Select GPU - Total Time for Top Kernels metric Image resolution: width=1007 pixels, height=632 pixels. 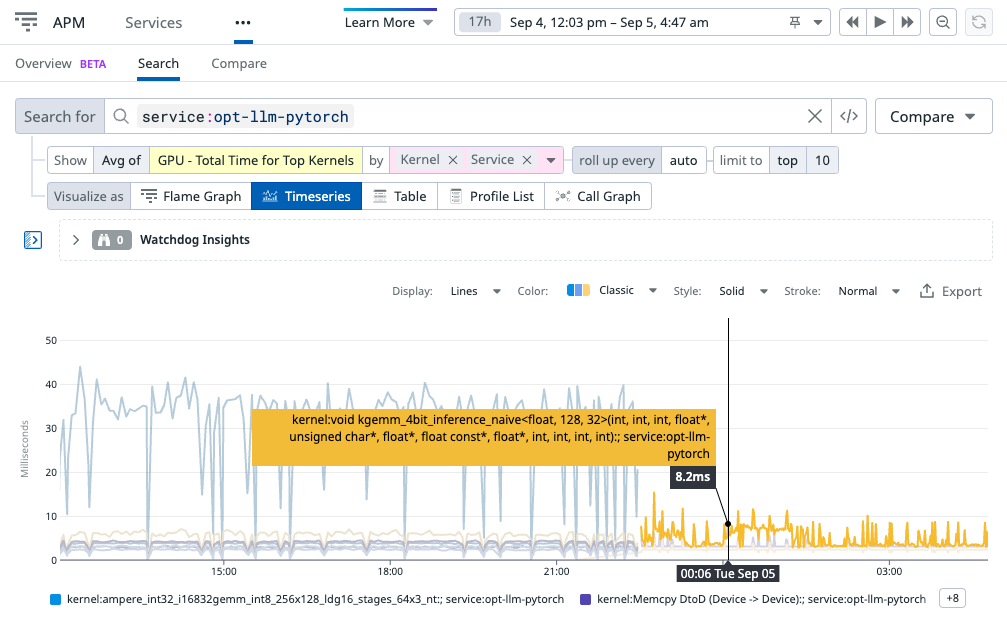256,160
